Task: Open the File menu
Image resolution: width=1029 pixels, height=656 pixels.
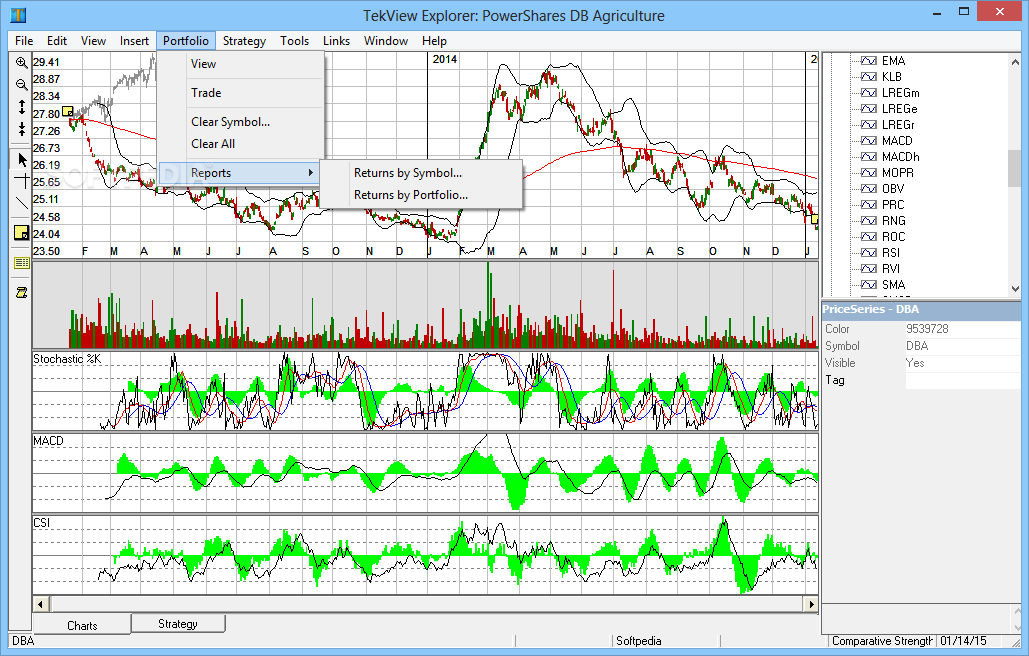Action: pos(24,41)
